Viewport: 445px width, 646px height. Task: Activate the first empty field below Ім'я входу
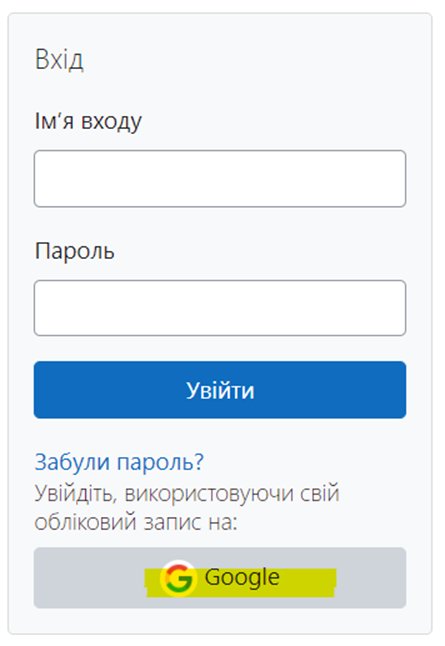pos(220,178)
